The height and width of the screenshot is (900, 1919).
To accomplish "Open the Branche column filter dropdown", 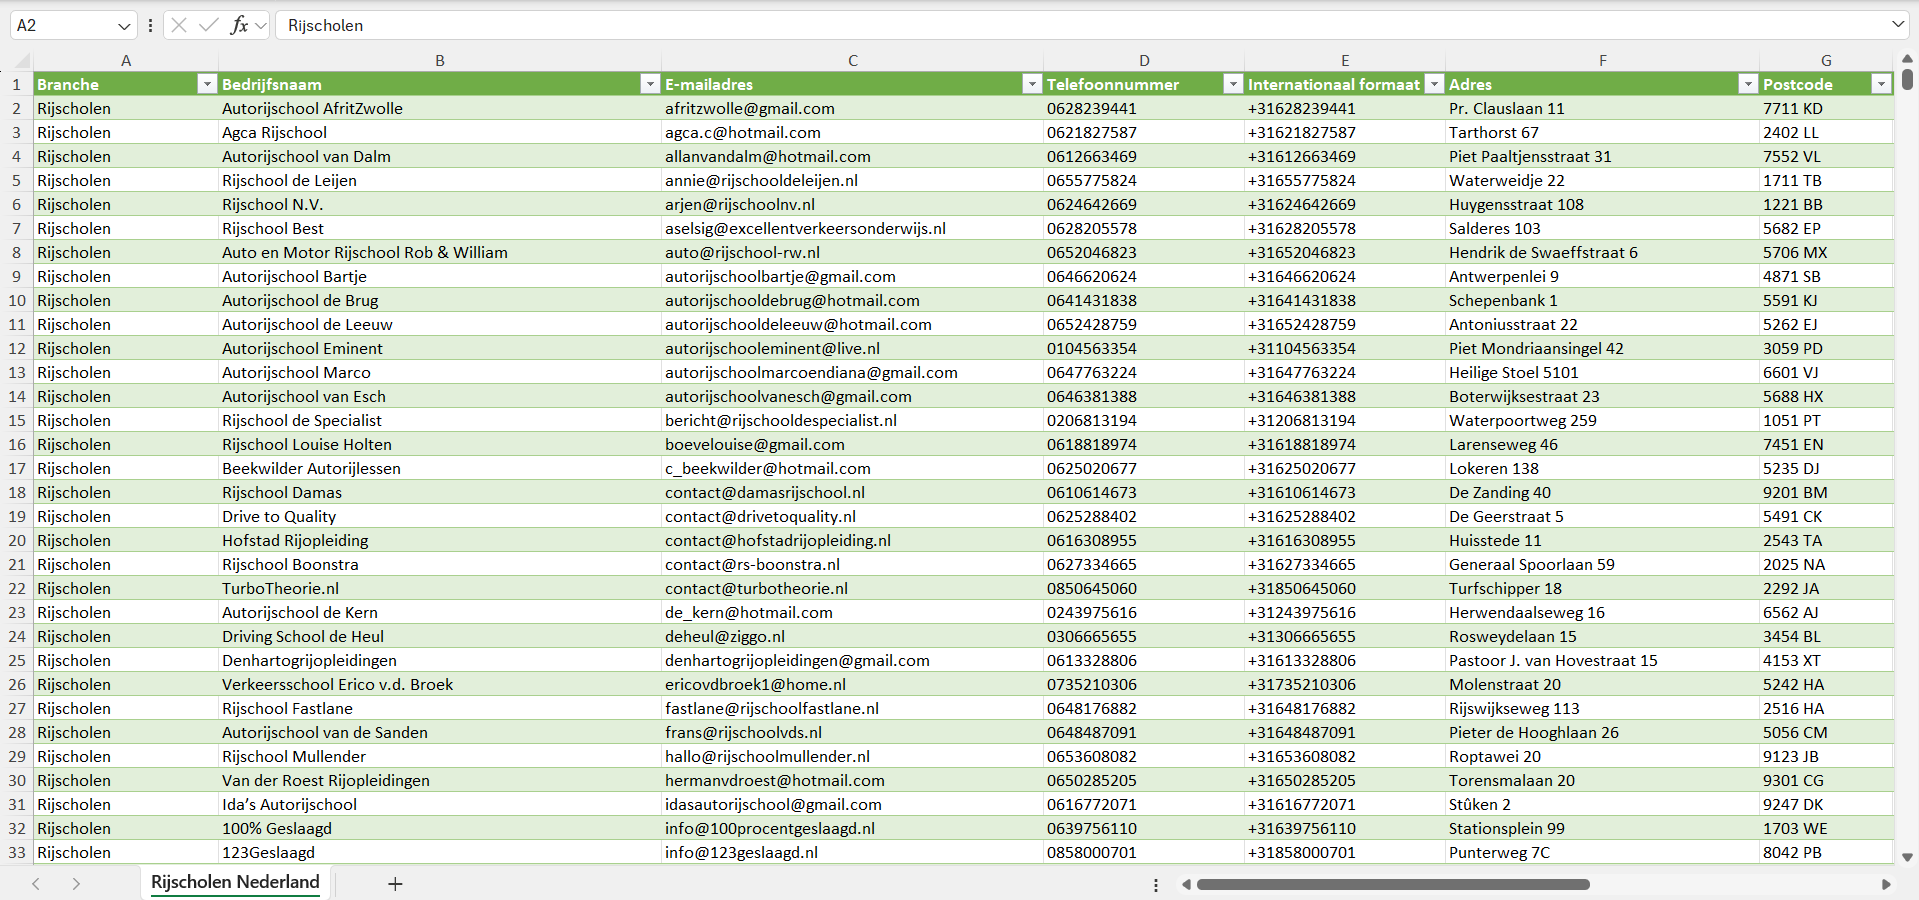I will click(x=207, y=84).
